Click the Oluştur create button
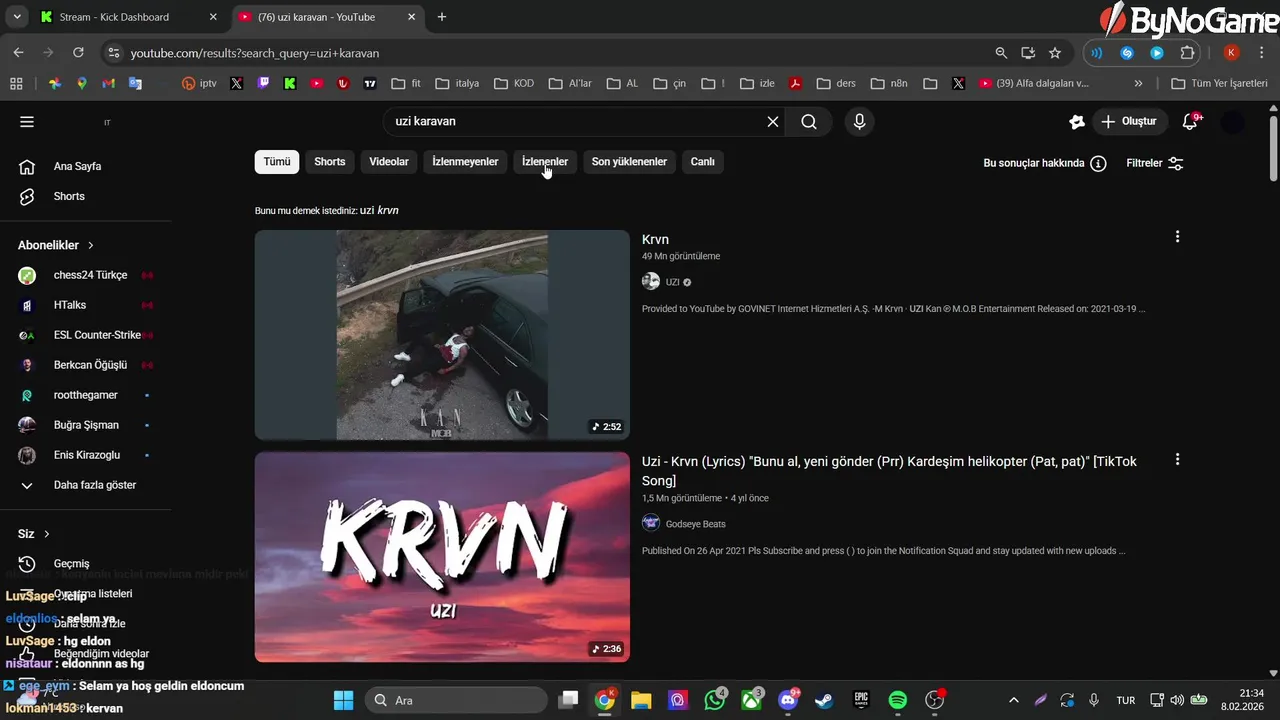 click(1129, 122)
